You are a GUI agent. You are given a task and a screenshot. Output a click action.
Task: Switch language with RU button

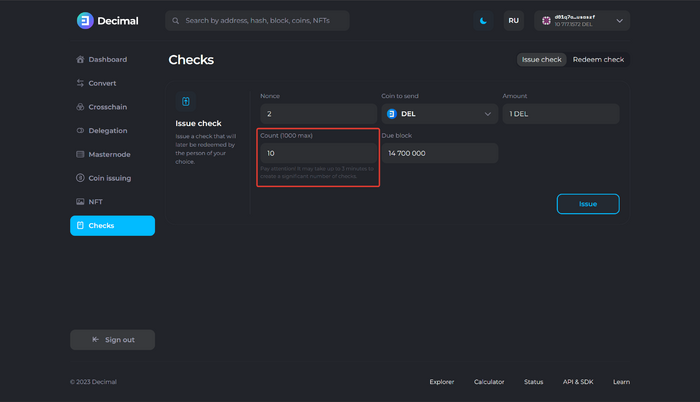[513, 21]
